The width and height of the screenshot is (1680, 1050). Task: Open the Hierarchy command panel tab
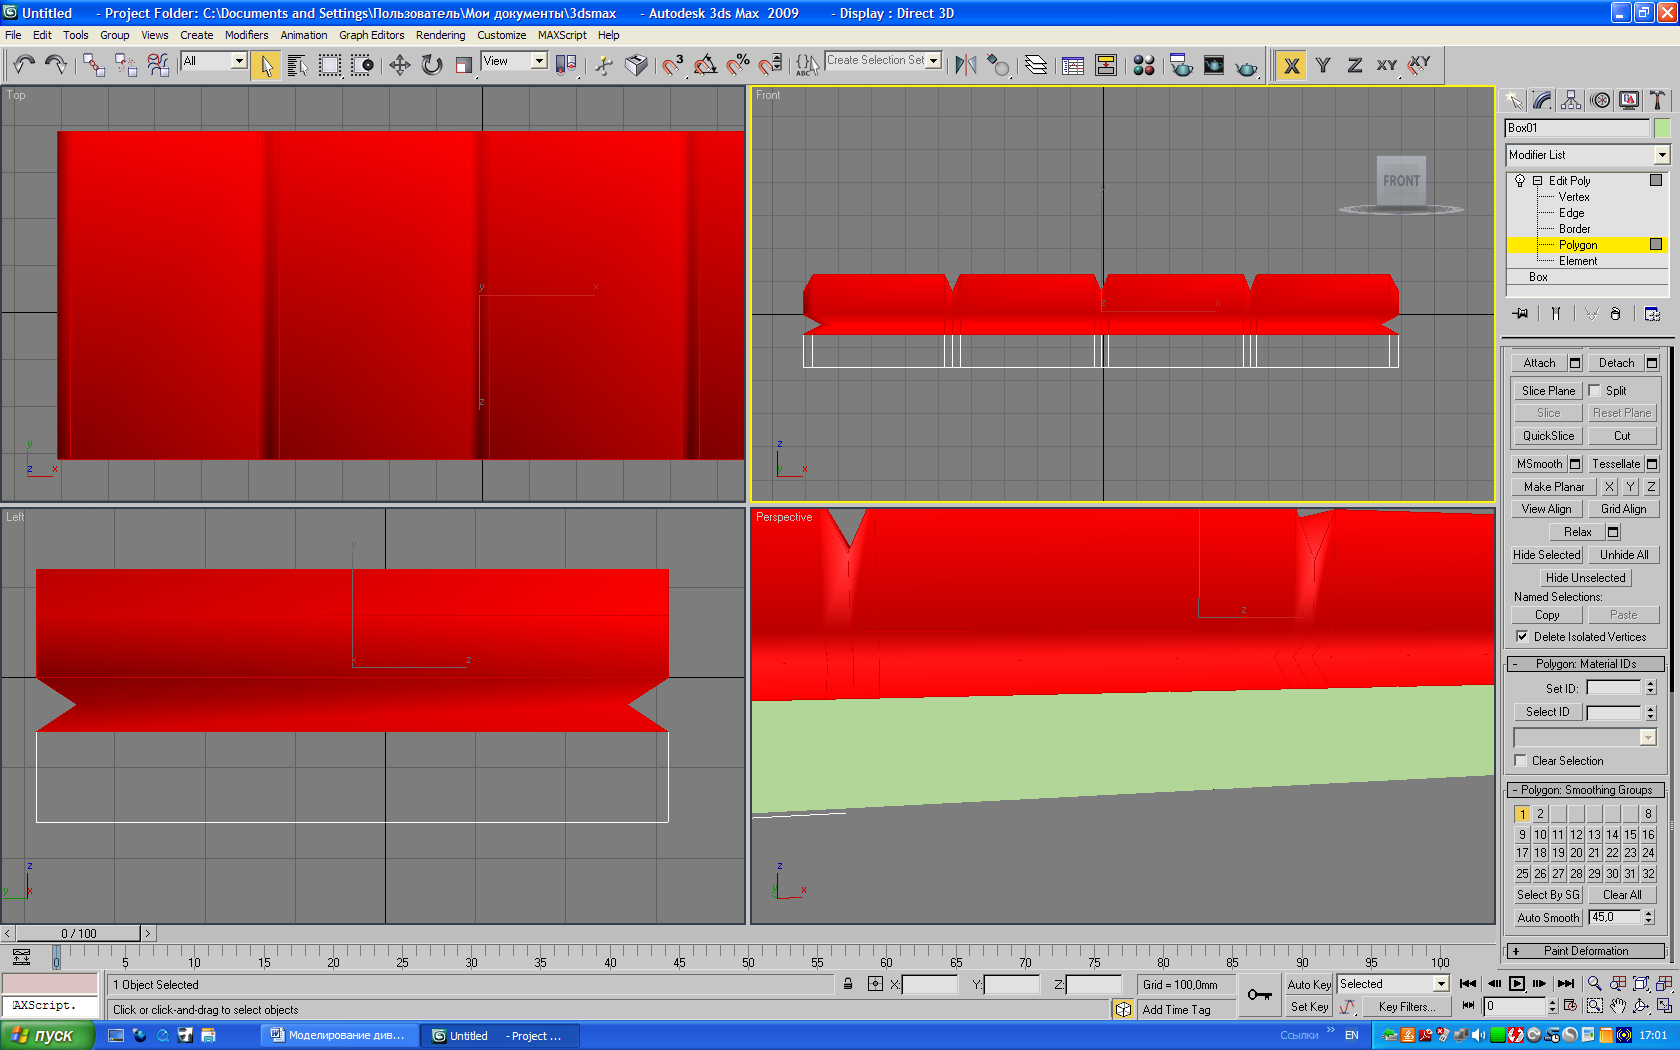[1571, 100]
